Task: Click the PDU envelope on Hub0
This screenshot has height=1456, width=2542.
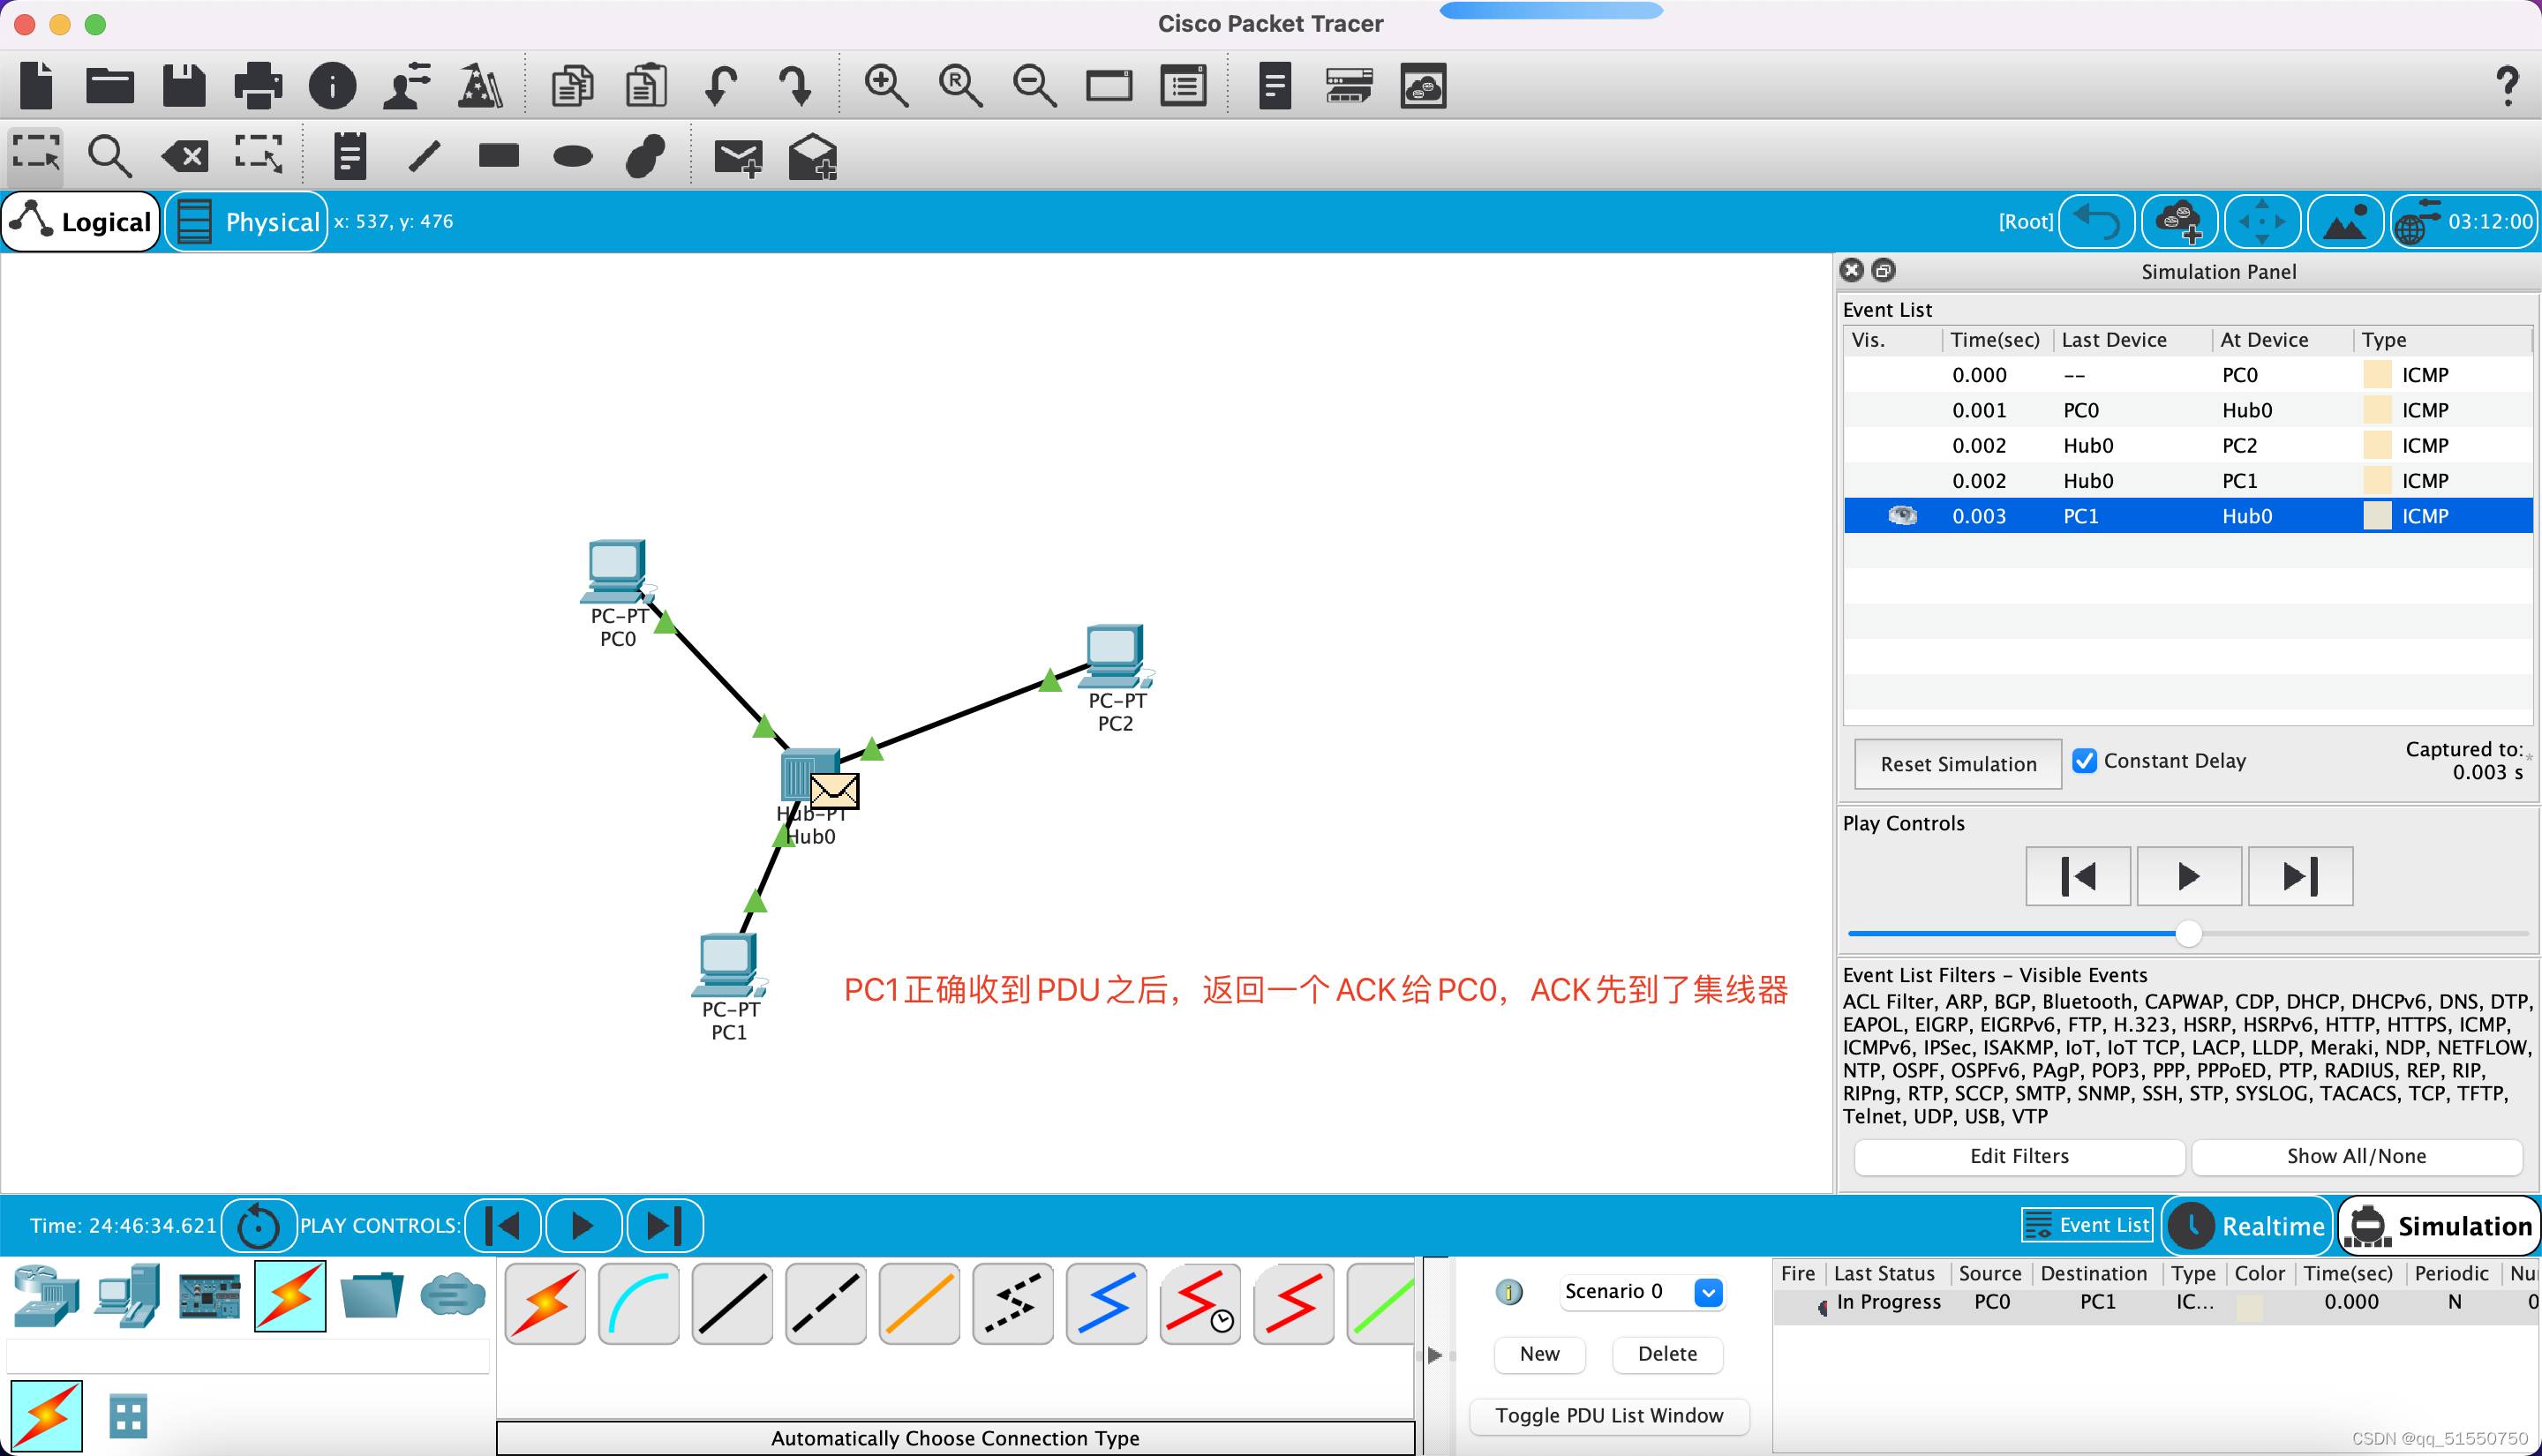Action: 834,791
